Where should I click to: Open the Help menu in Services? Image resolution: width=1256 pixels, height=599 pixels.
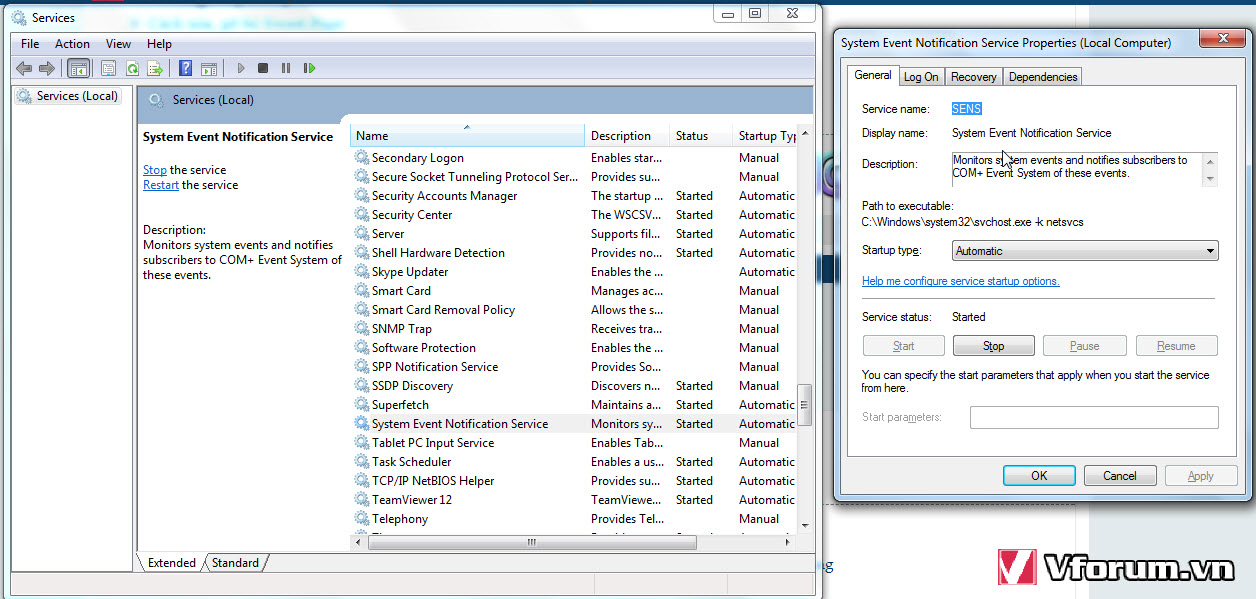click(159, 44)
